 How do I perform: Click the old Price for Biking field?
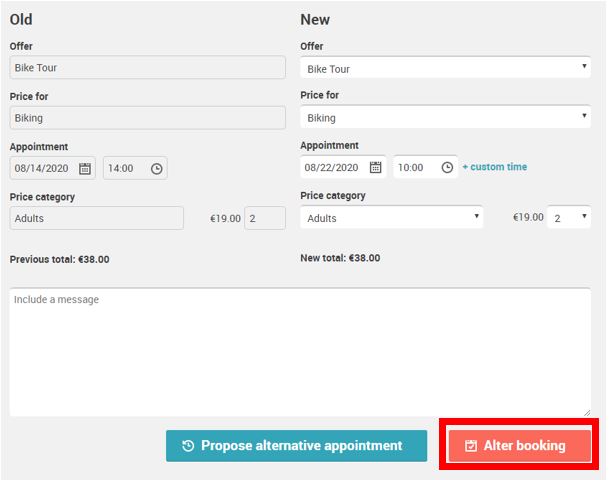[x=147, y=118]
